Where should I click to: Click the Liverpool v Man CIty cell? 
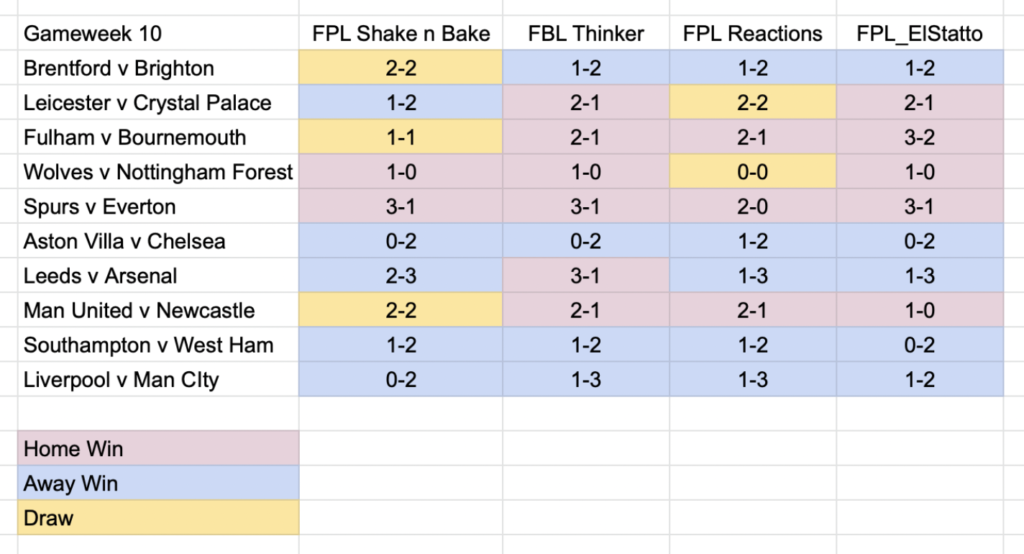(158, 380)
